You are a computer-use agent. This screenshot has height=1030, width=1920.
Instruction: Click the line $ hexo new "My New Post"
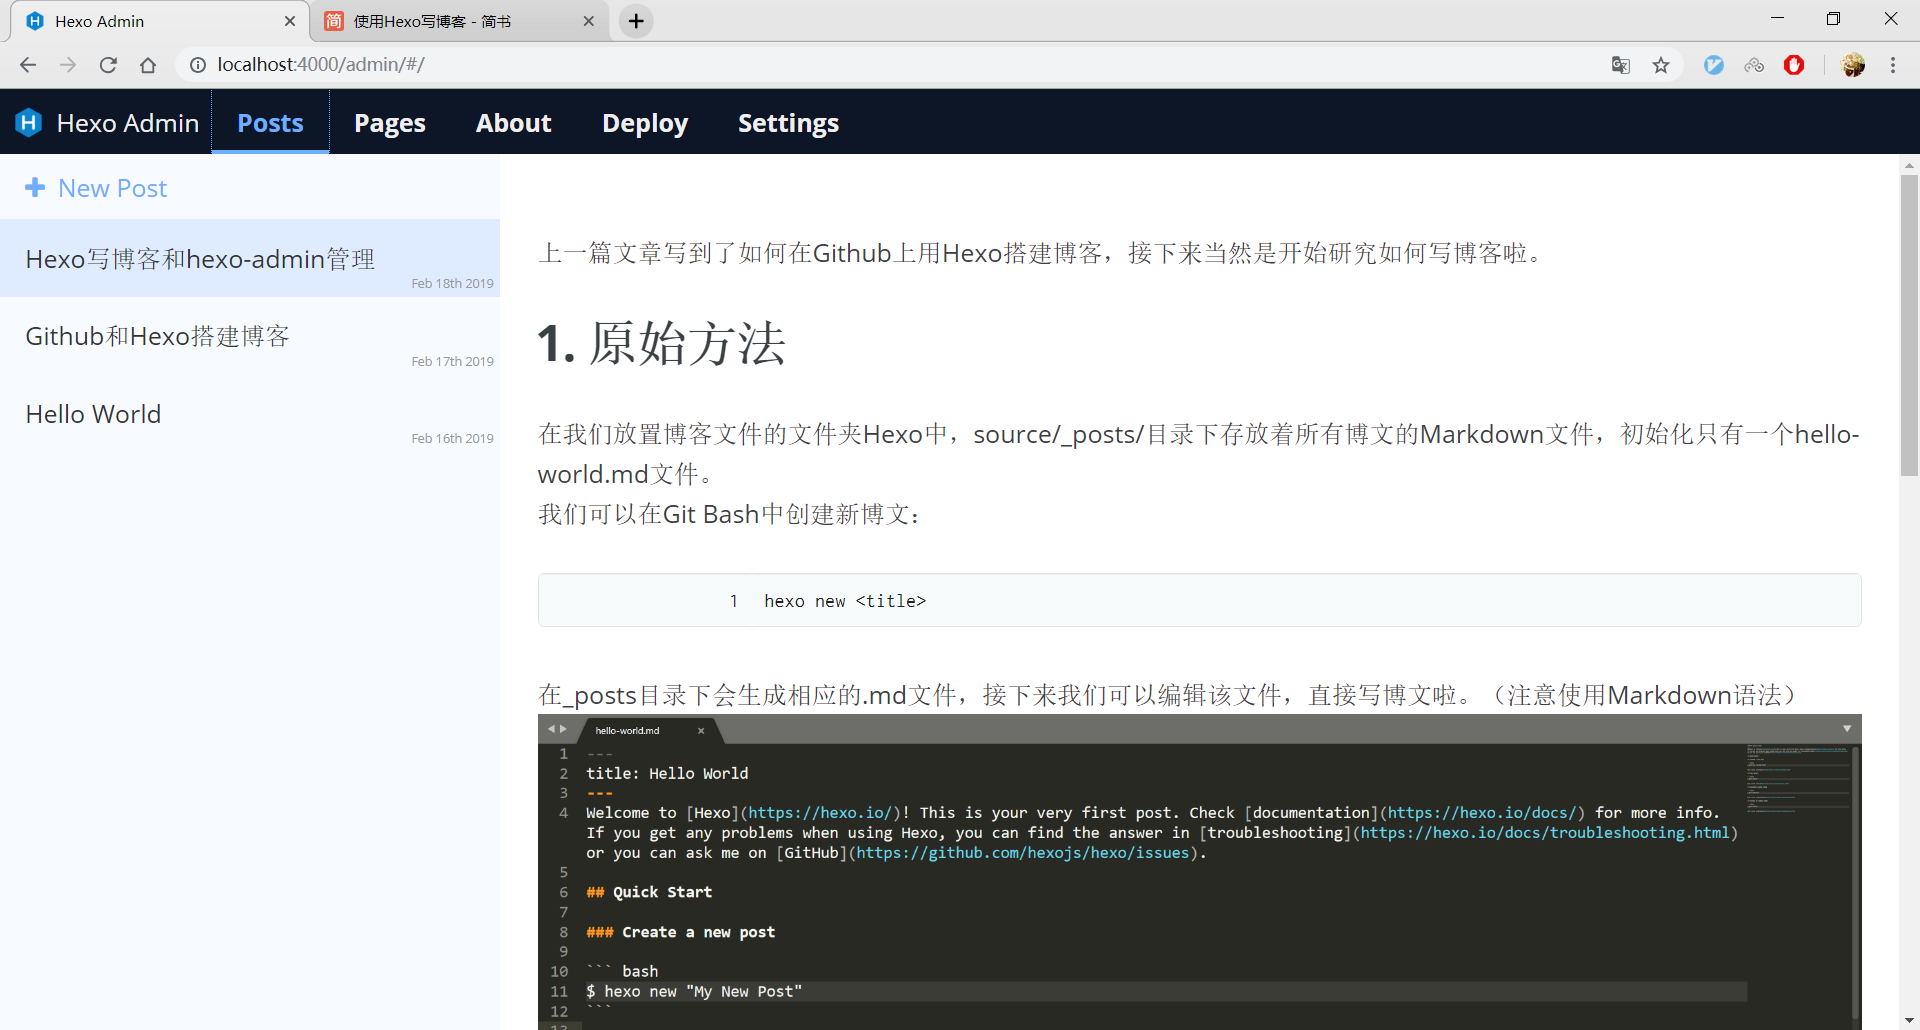pos(694,991)
